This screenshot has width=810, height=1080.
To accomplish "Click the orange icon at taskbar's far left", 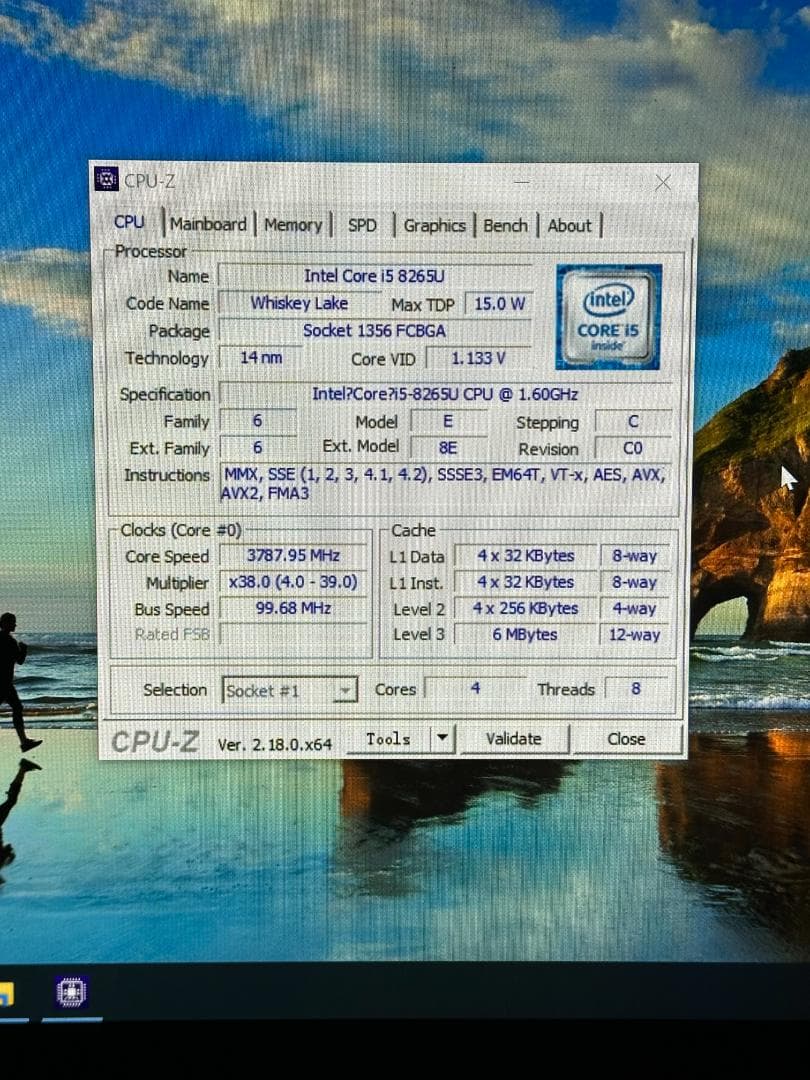I will (7, 990).
